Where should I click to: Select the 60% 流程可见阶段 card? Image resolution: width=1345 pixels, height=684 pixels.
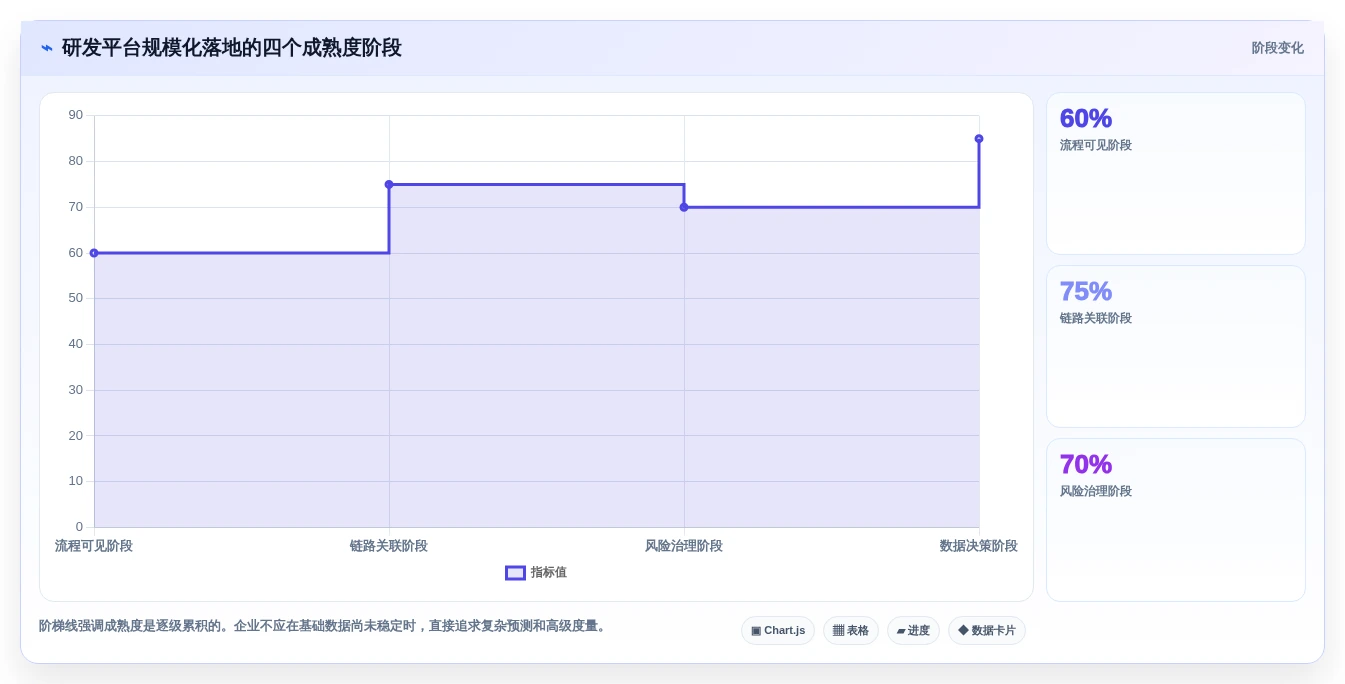pyautogui.click(x=1176, y=174)
